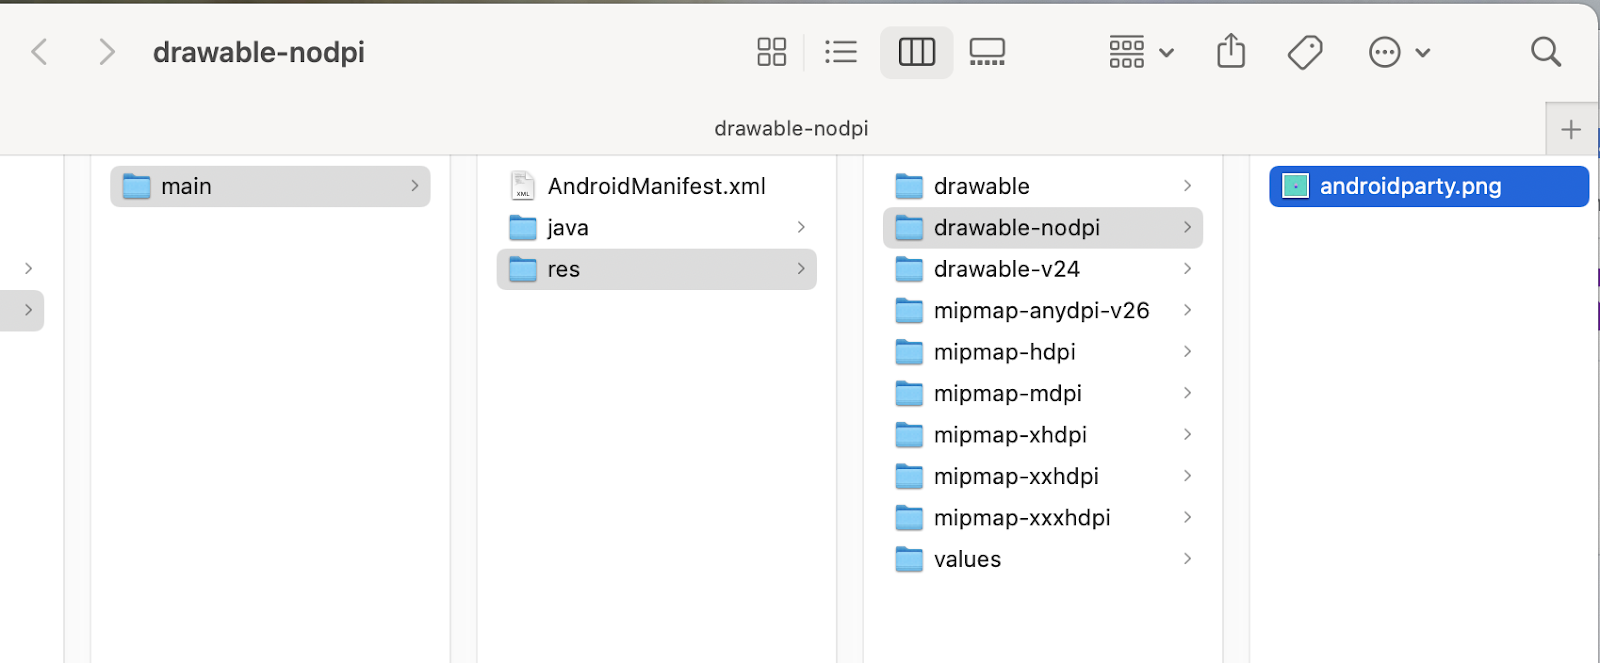Select the drawable-v24 folder

click(x=1006, y=269)
